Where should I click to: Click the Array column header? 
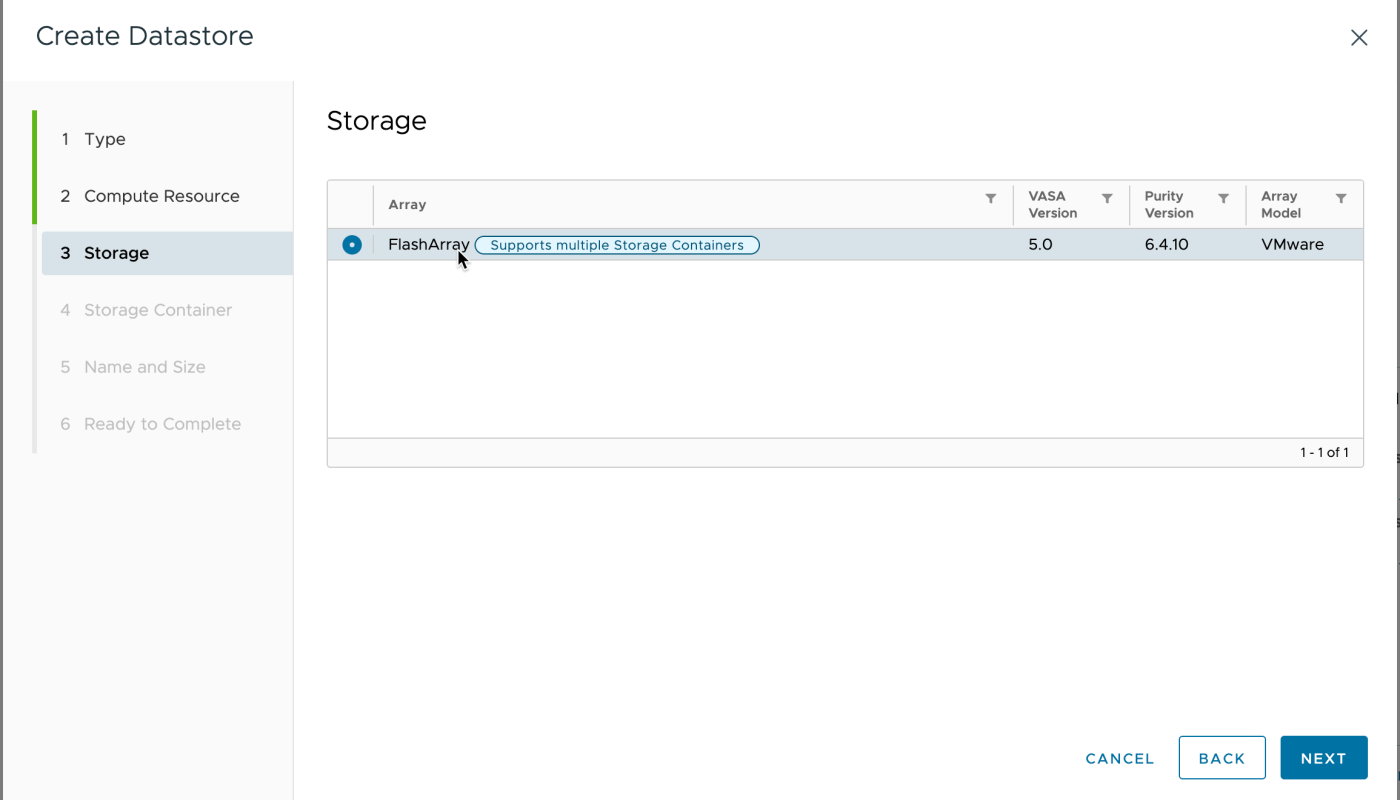point(407,205)
